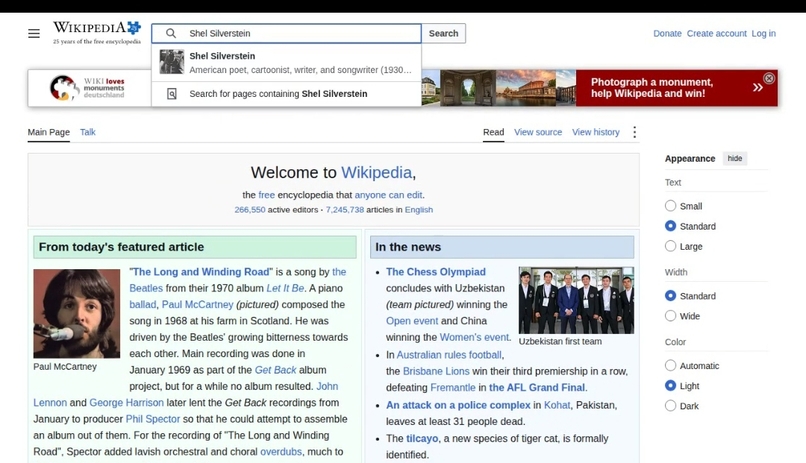806x463 pixels.
Task: Click the 'anyone can edit' link
Action: tap(388, 195)
